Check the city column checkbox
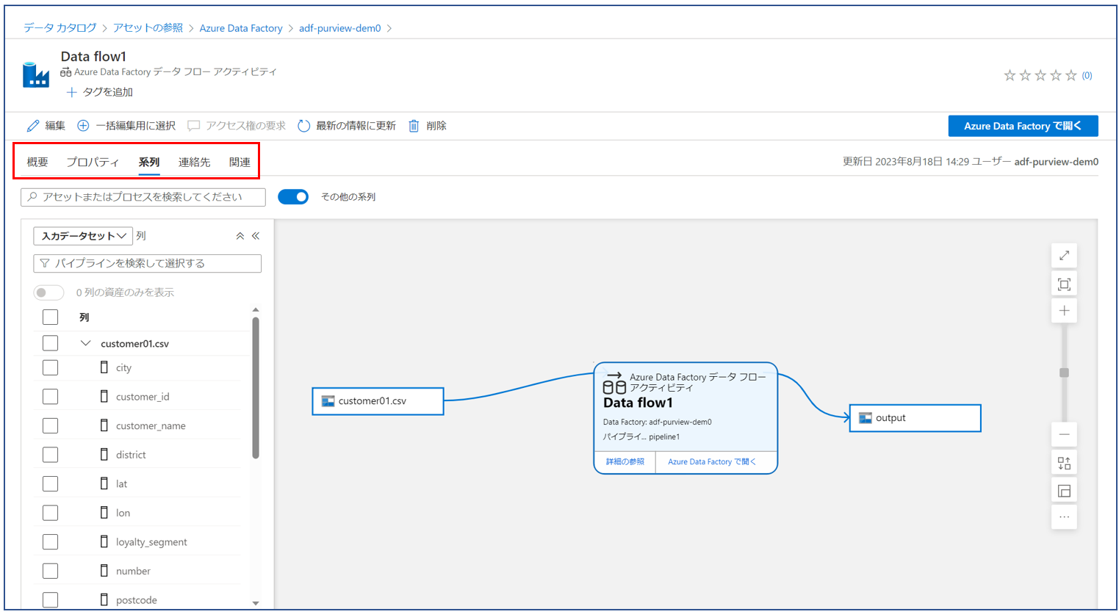The width and height of the screenshot is (1119, 612). coord(50,368)
